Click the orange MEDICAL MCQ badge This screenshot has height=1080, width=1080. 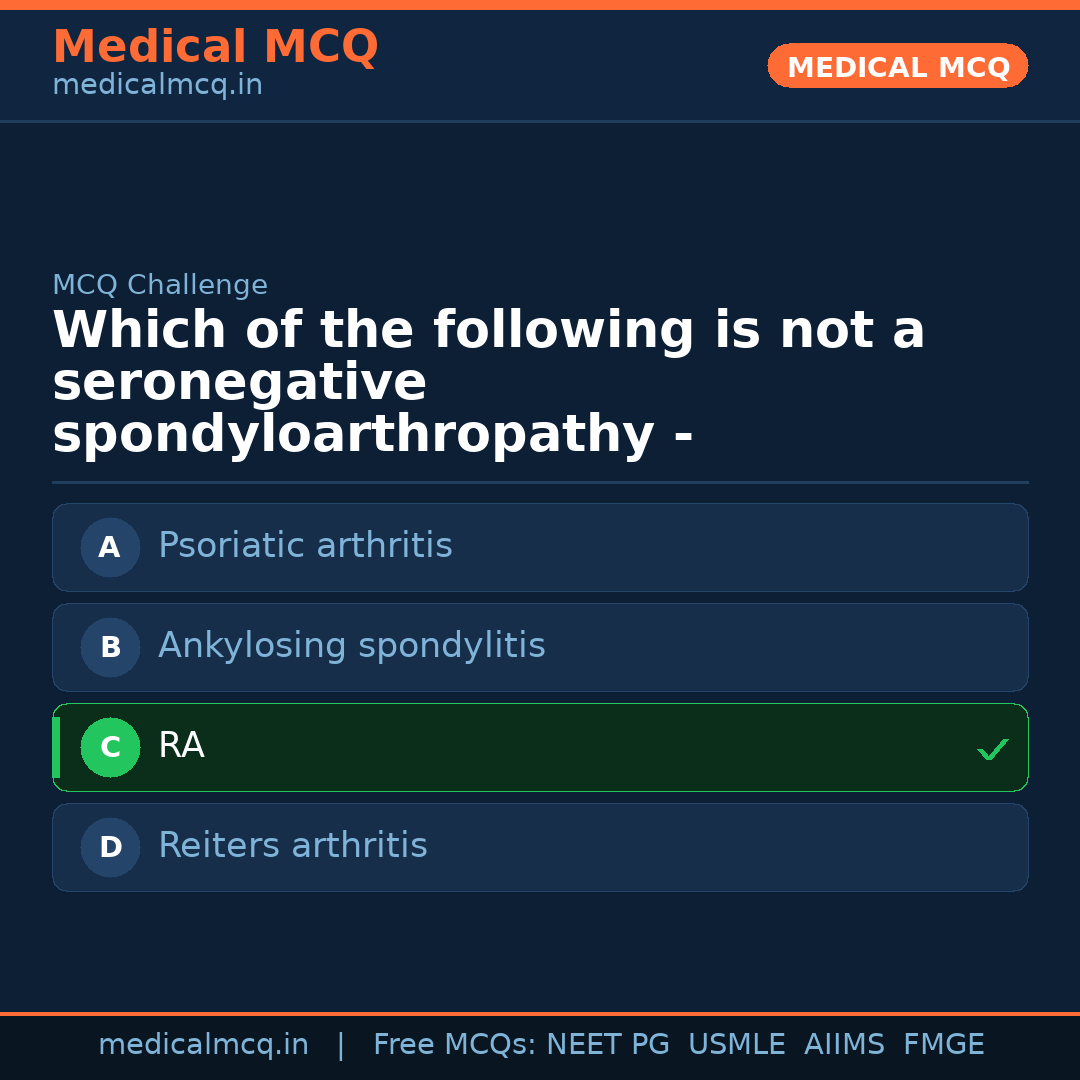click(x=897, y=66)
